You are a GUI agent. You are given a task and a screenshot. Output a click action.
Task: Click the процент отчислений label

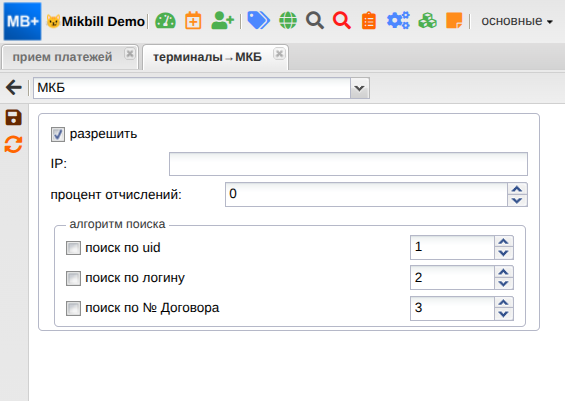[116, 195]
